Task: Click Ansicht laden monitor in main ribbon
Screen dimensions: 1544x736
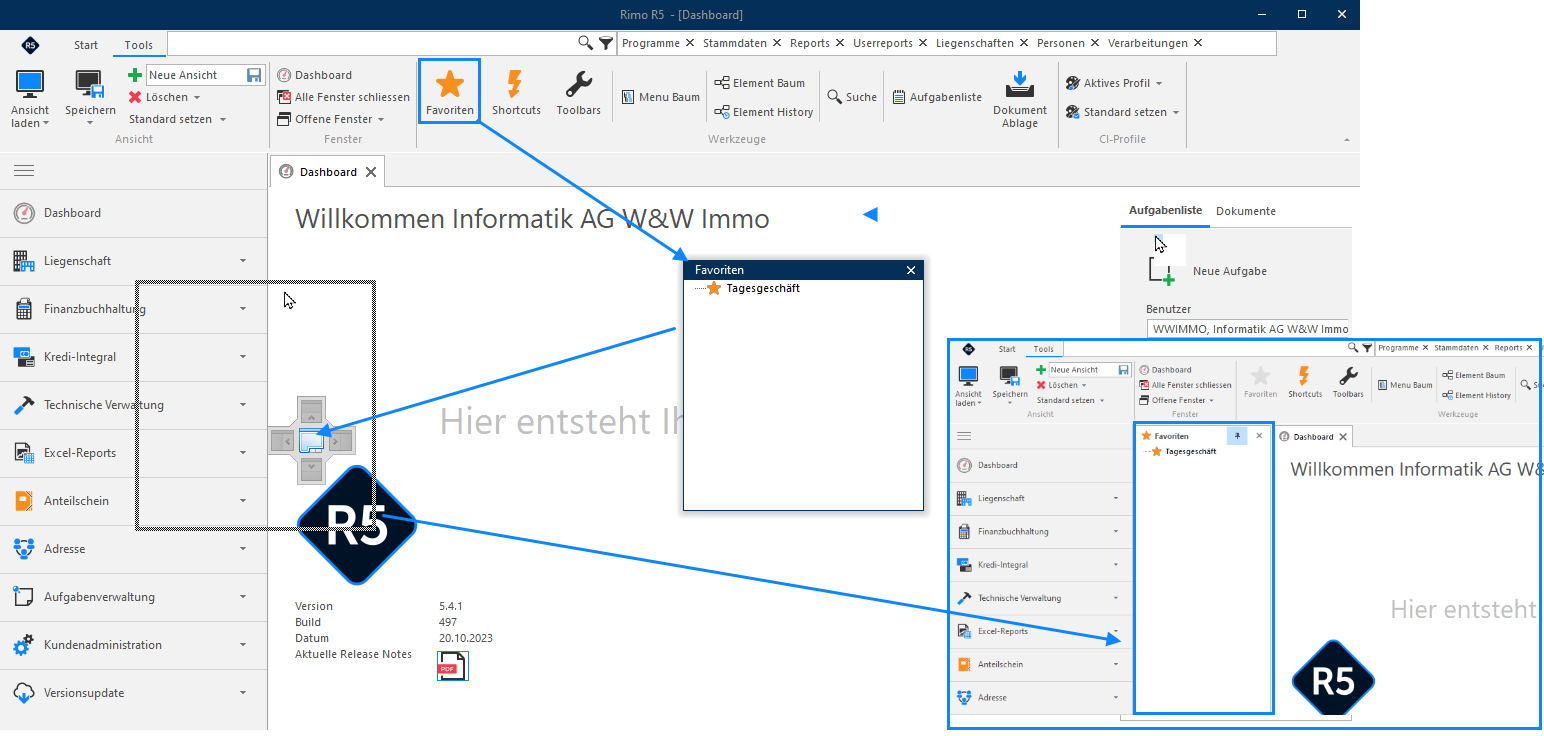Action: click(x=30, y=98)
